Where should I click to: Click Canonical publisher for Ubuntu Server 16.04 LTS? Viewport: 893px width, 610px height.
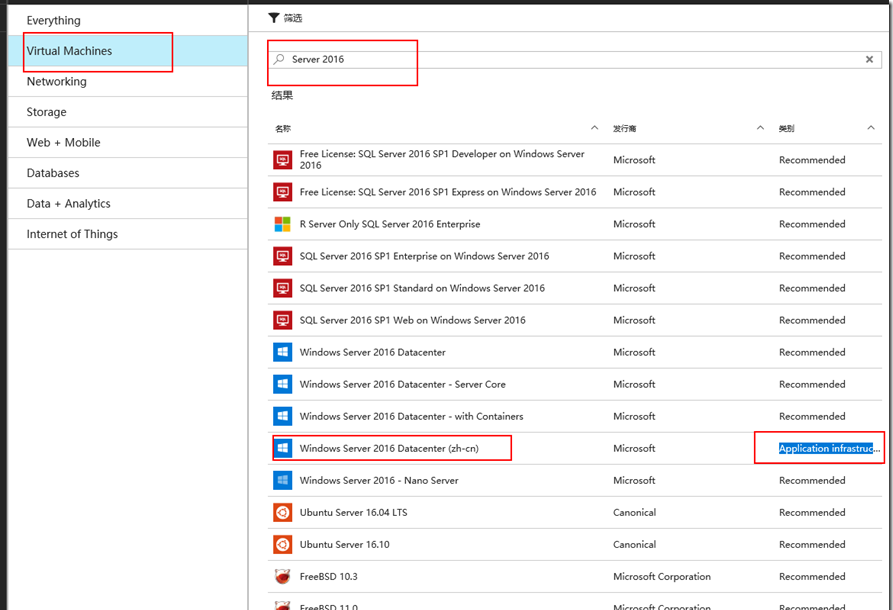[x=634, y=513]
